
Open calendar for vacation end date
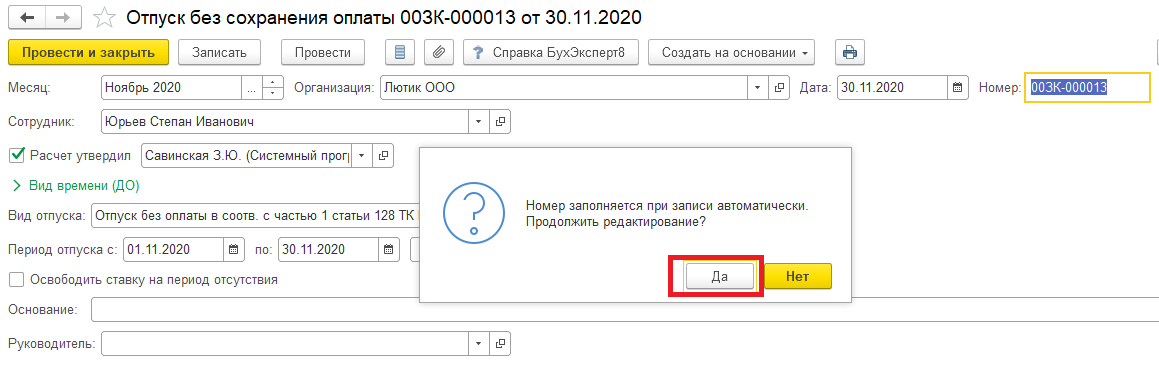point(389,249)
